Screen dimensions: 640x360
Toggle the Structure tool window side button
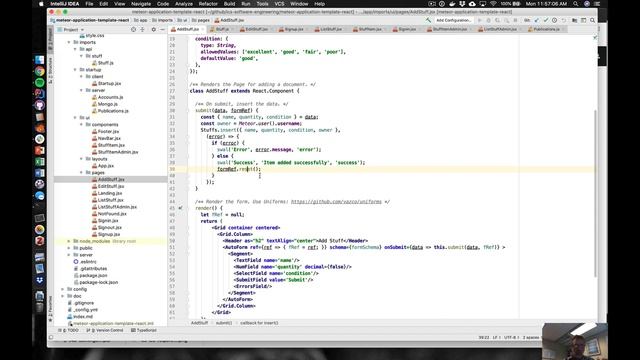[51, 71]
